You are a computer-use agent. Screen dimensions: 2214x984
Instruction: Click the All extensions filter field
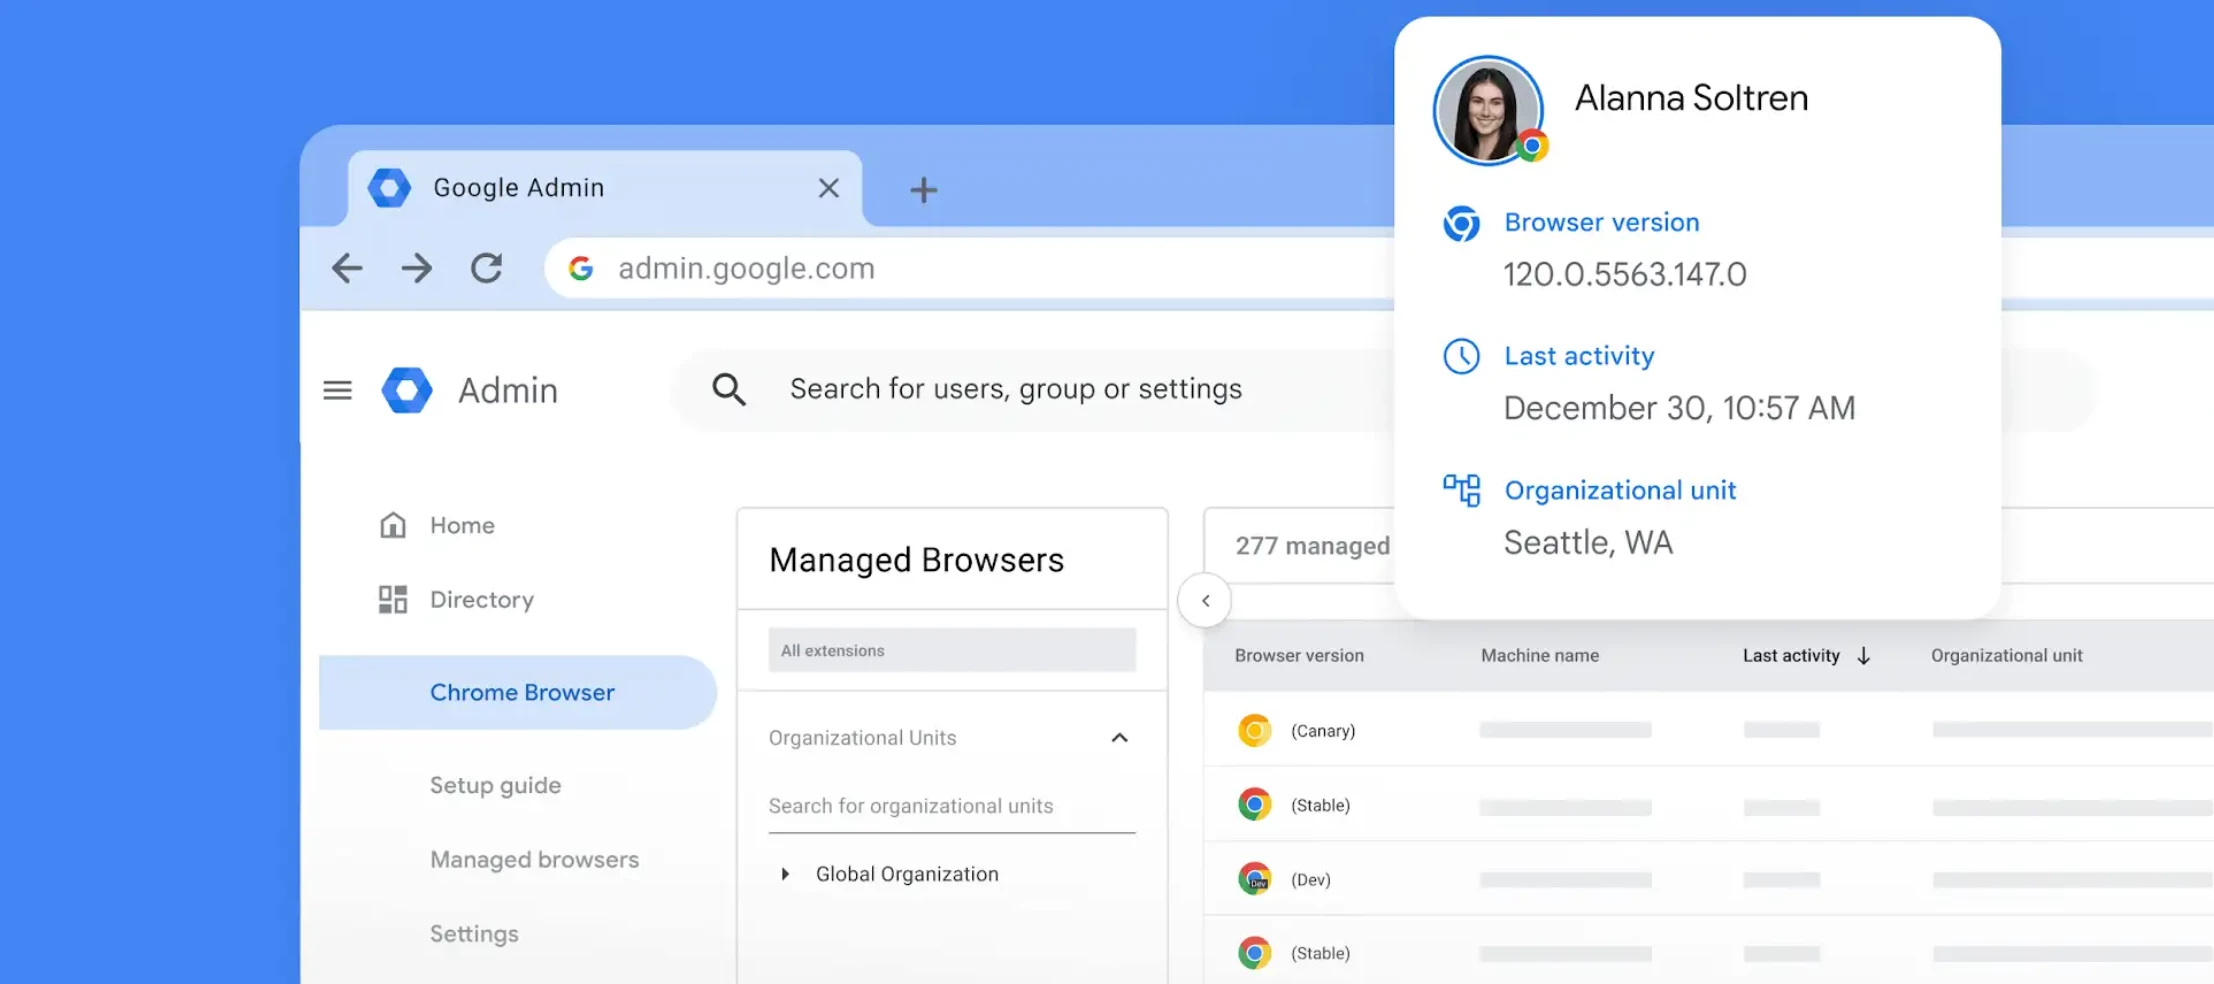tap(952, 650)
